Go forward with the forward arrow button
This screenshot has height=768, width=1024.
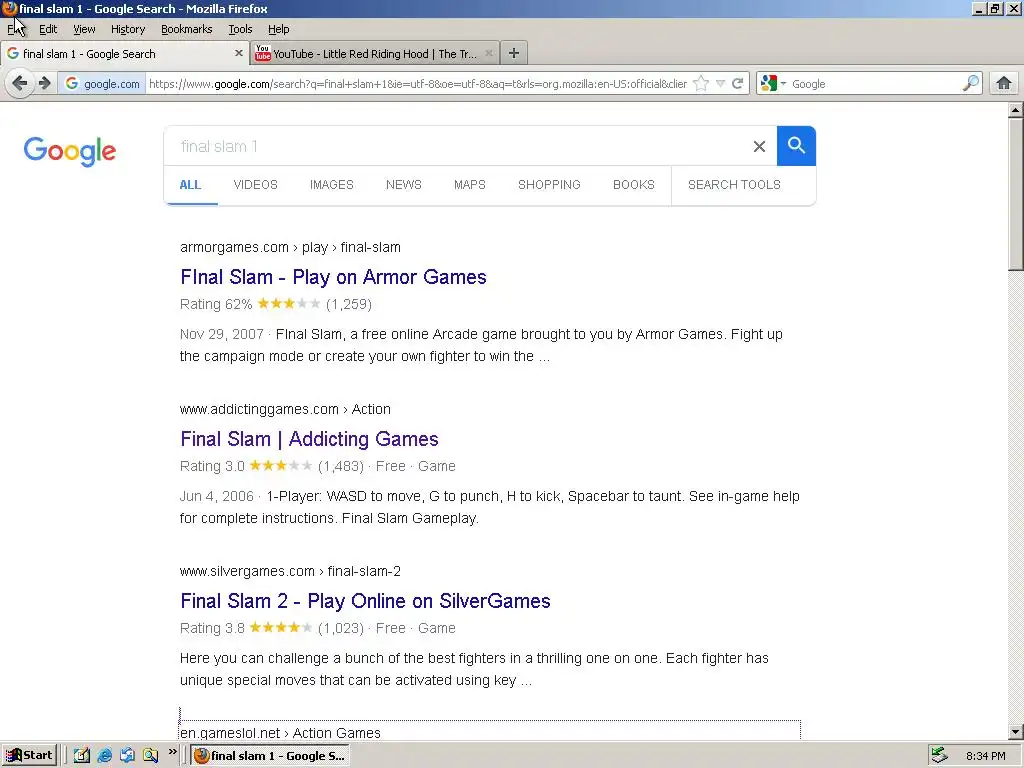[44, 84]
